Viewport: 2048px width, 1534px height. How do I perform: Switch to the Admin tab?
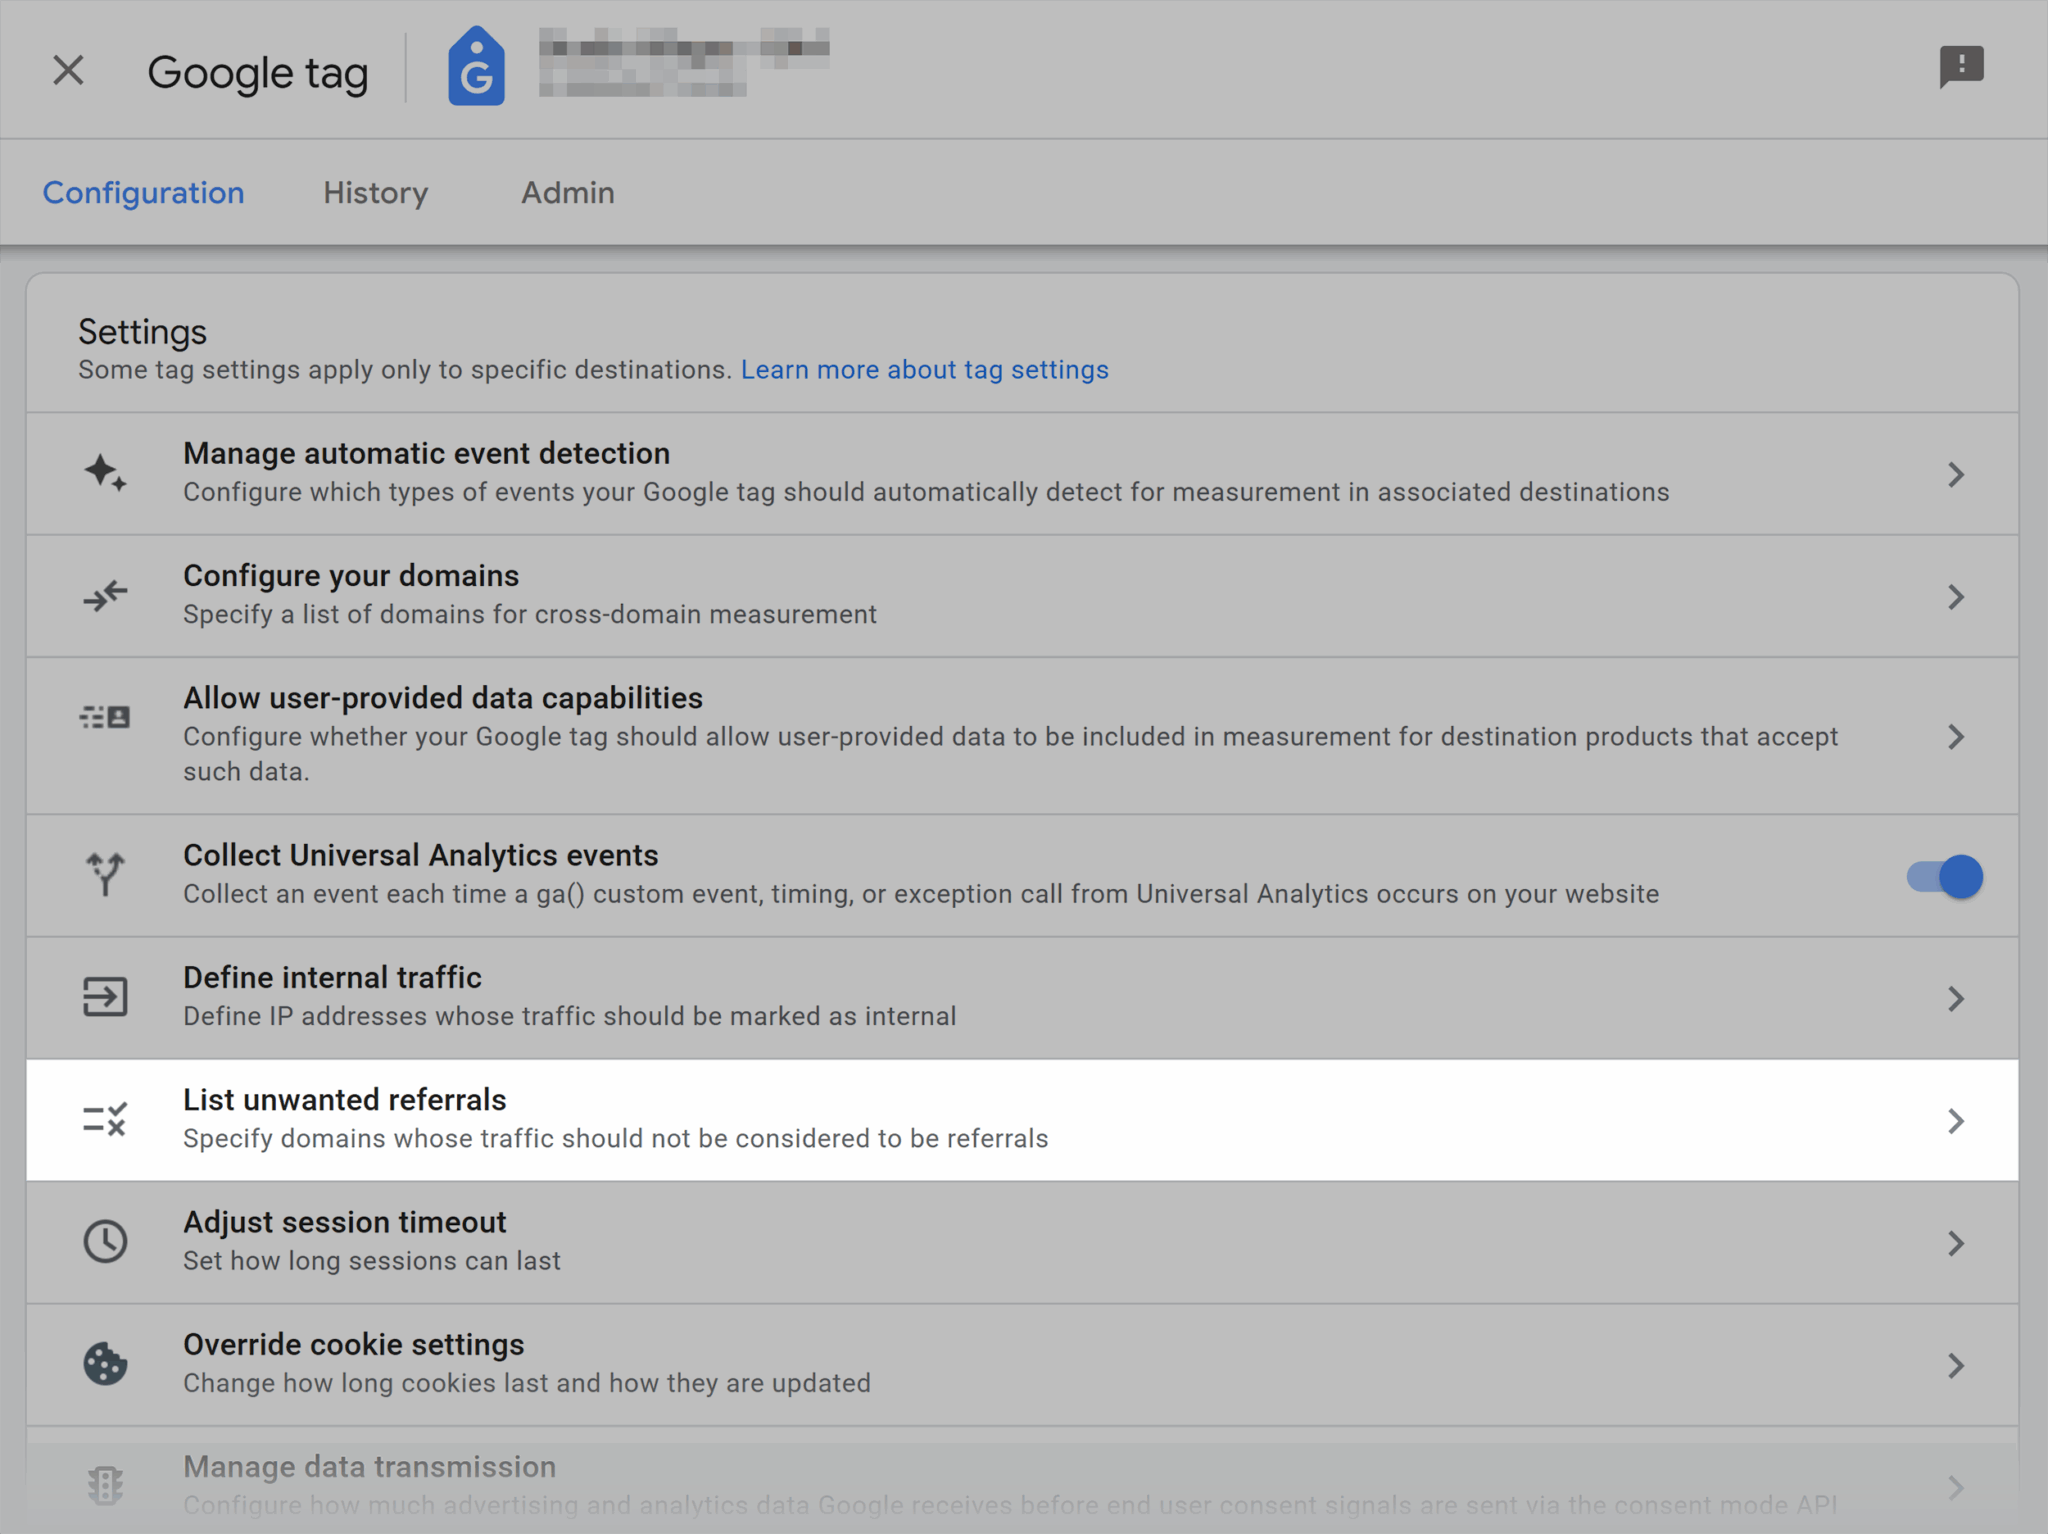pos(567,192)
